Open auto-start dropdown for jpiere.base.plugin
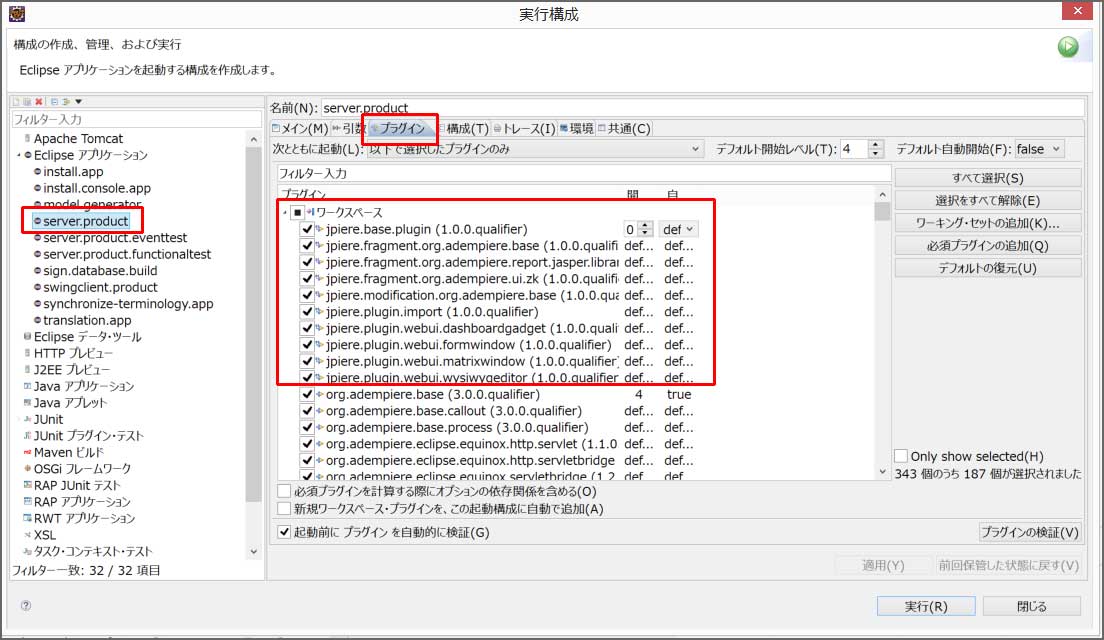1104x640 pixels. (678, 230)
